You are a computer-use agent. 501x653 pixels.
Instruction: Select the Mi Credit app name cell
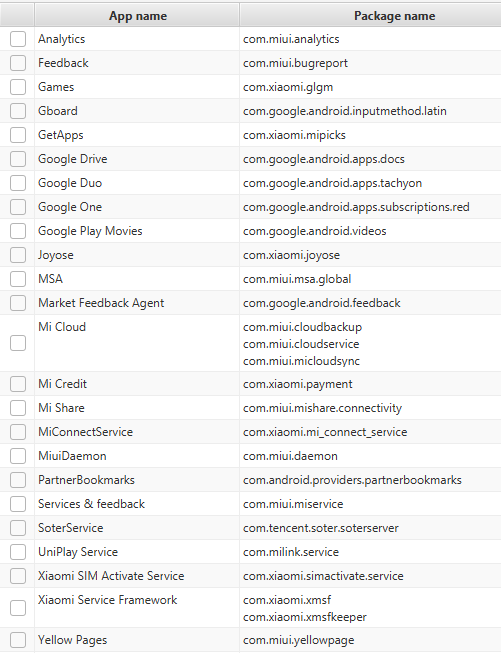coord(137,384)
